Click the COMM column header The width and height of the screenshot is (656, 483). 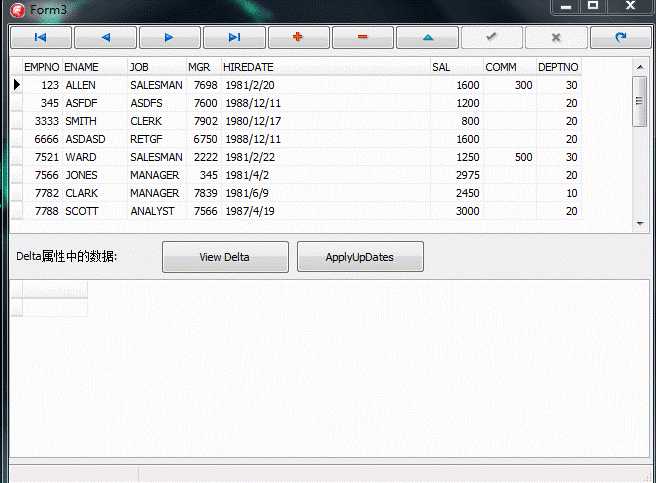pos(510,67)
